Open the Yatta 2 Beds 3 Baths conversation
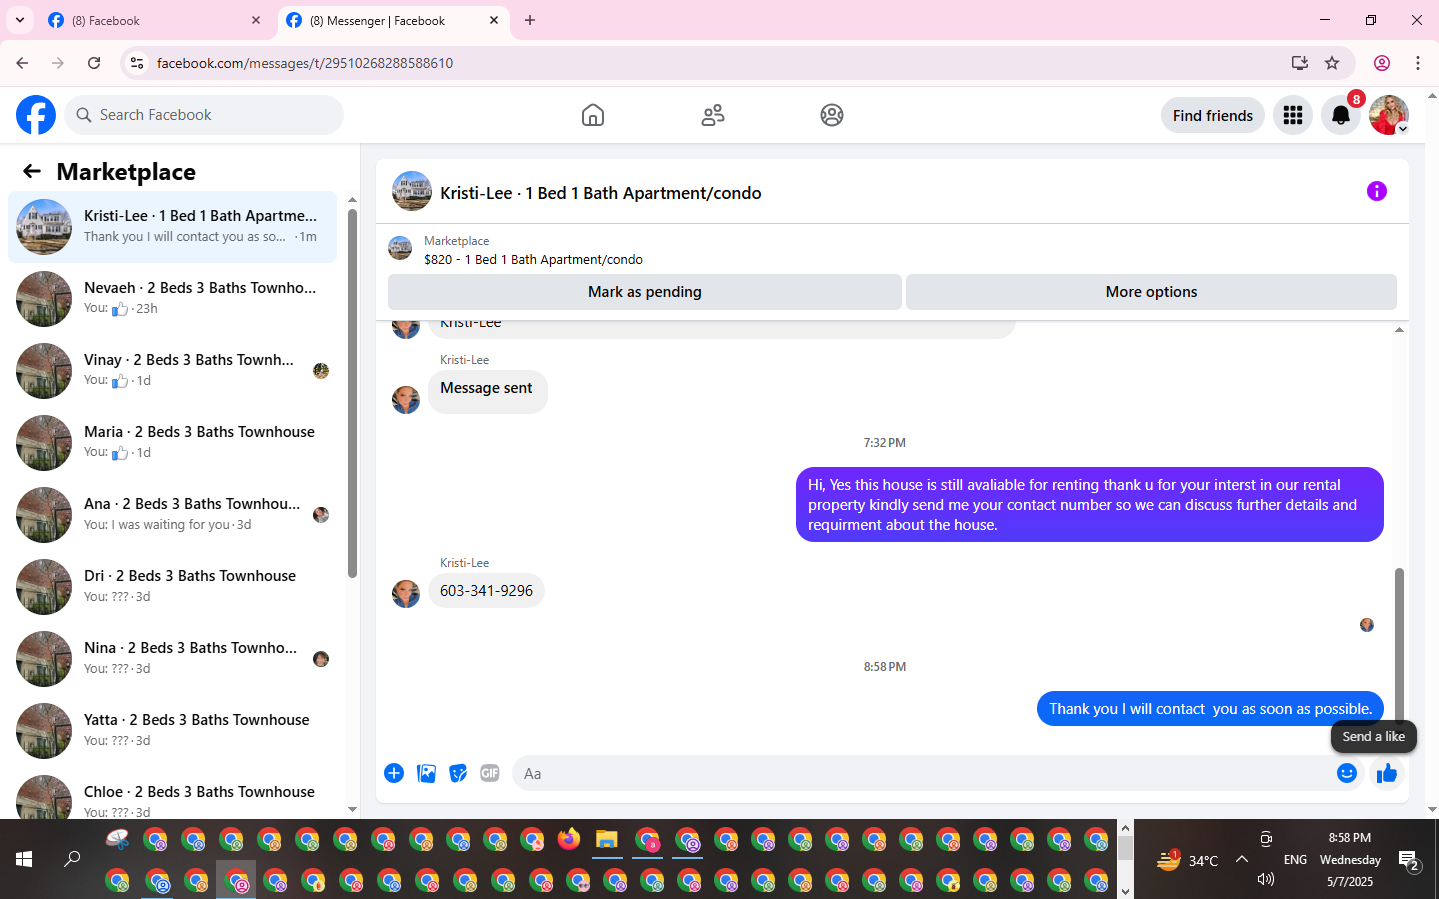 (x=172, y=730)
